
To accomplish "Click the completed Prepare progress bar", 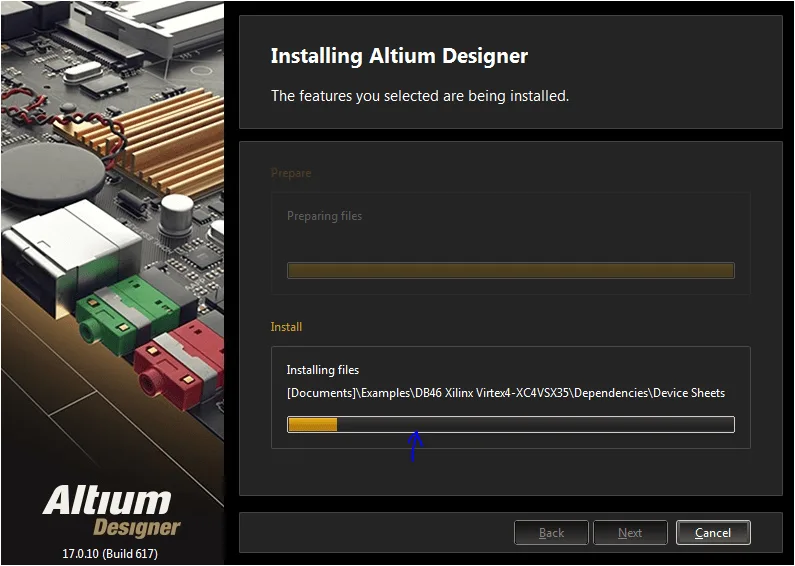I will [x=511, y=270].
